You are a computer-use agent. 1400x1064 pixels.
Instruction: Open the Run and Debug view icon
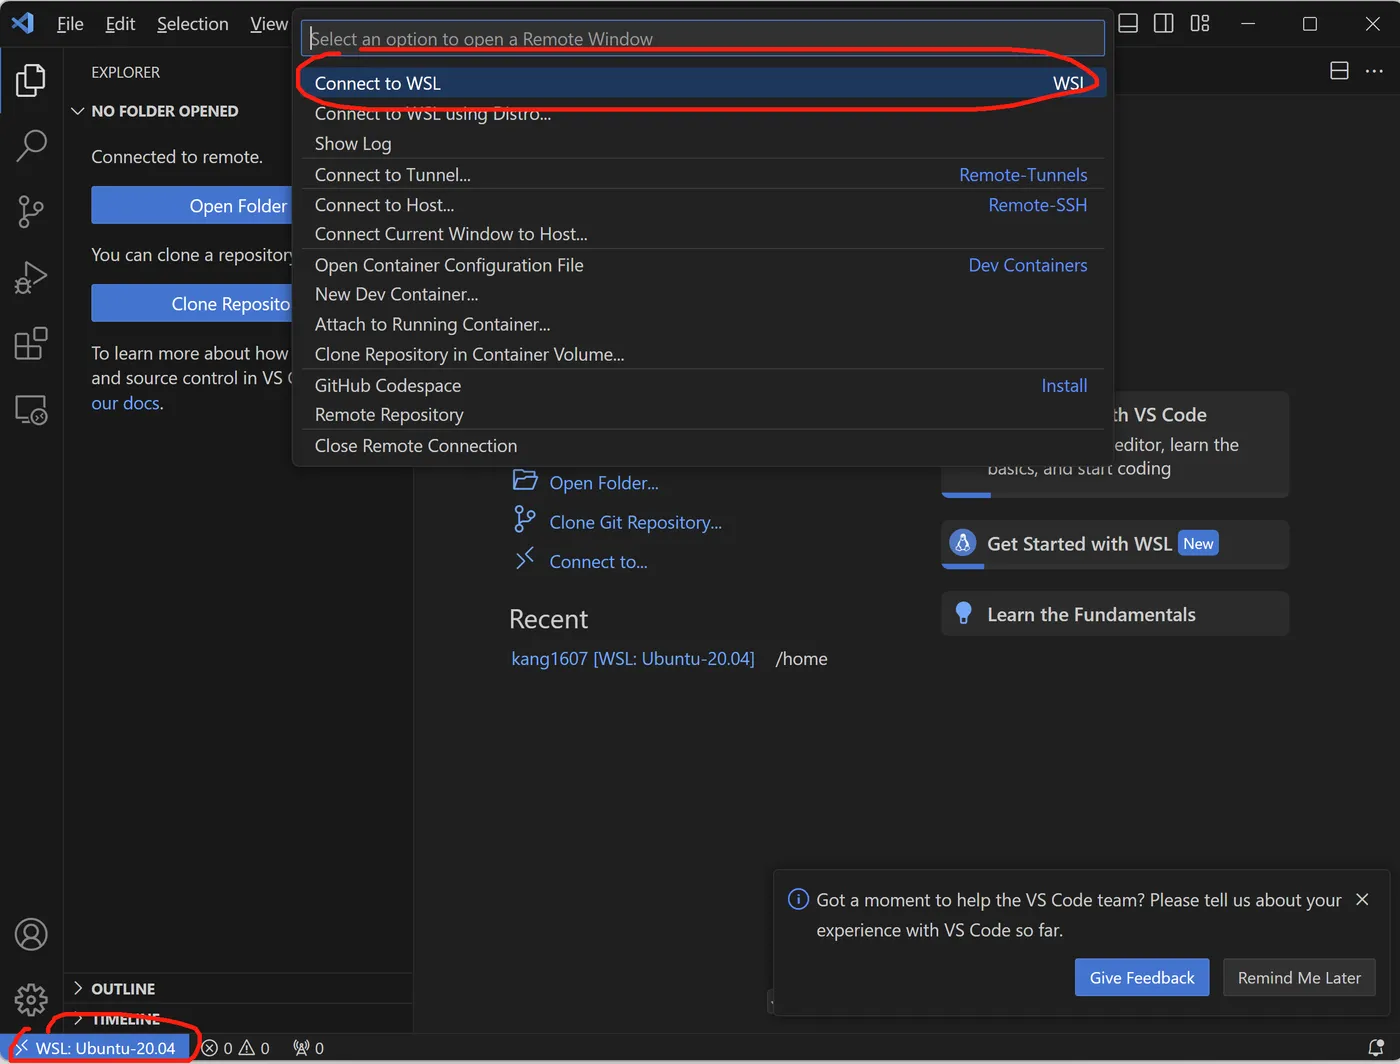click(x=31, y=277)
